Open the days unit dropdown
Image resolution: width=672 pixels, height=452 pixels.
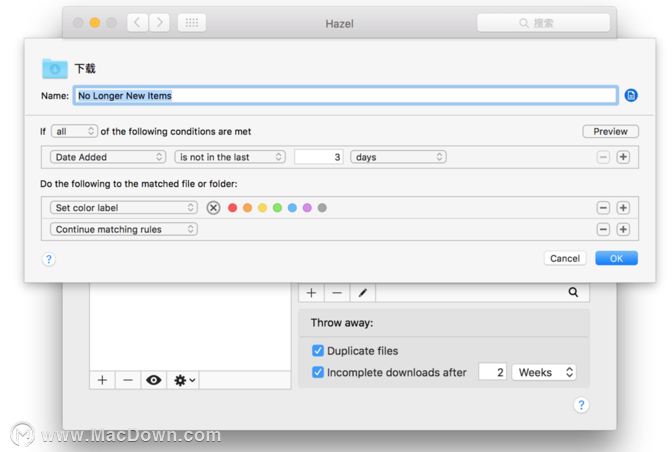tap(398, 157)
